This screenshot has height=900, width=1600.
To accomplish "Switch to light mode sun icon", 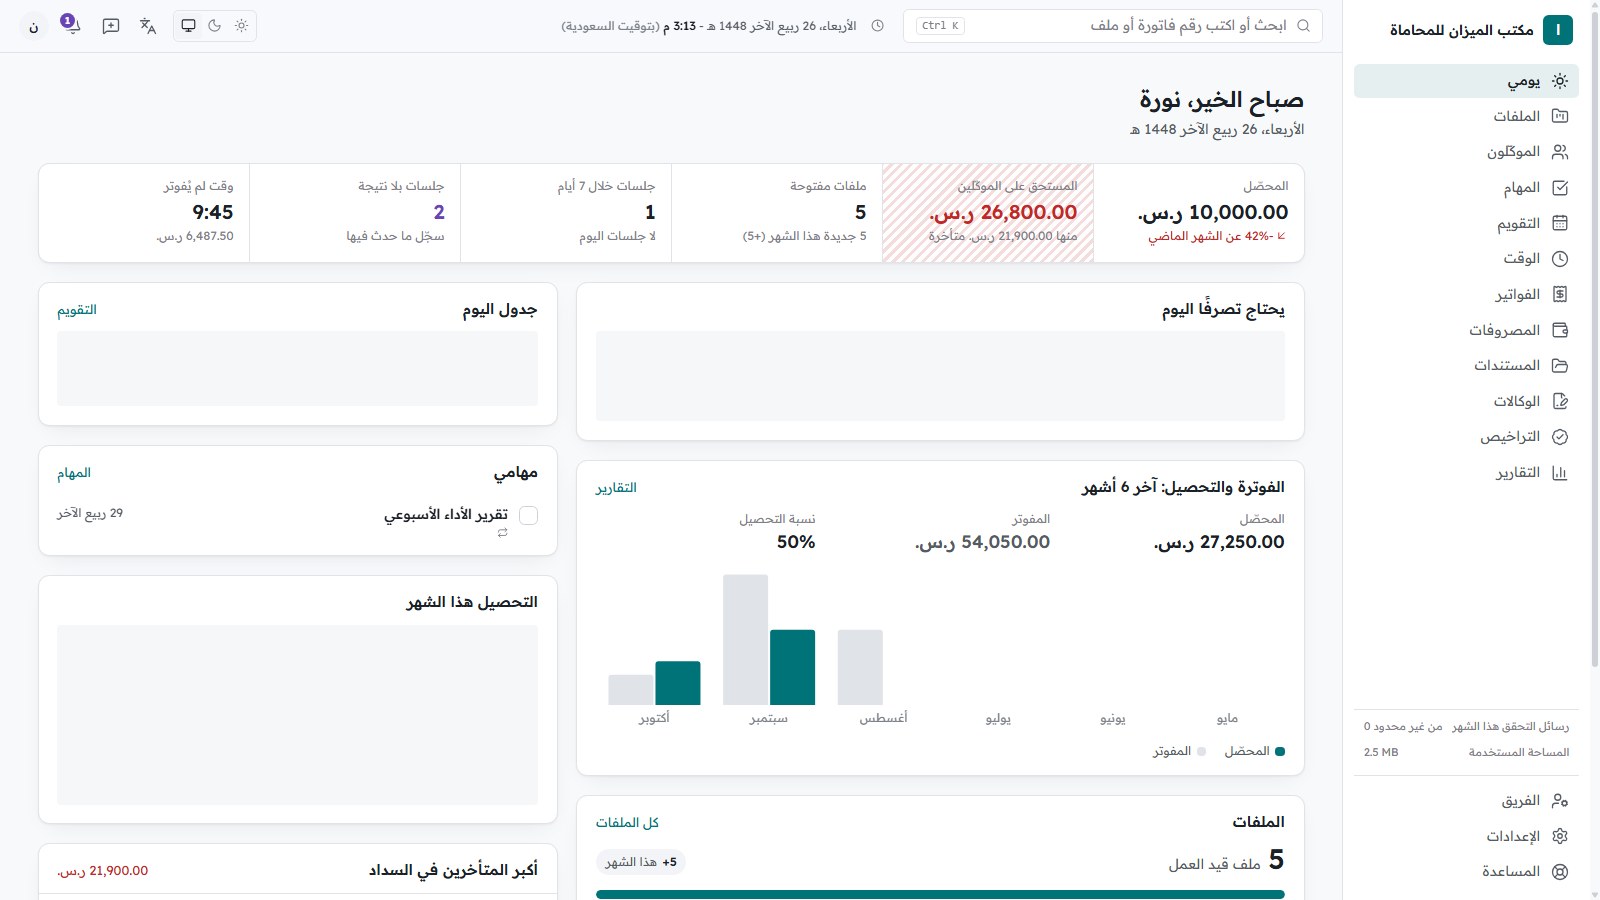I will click(241, 26).
